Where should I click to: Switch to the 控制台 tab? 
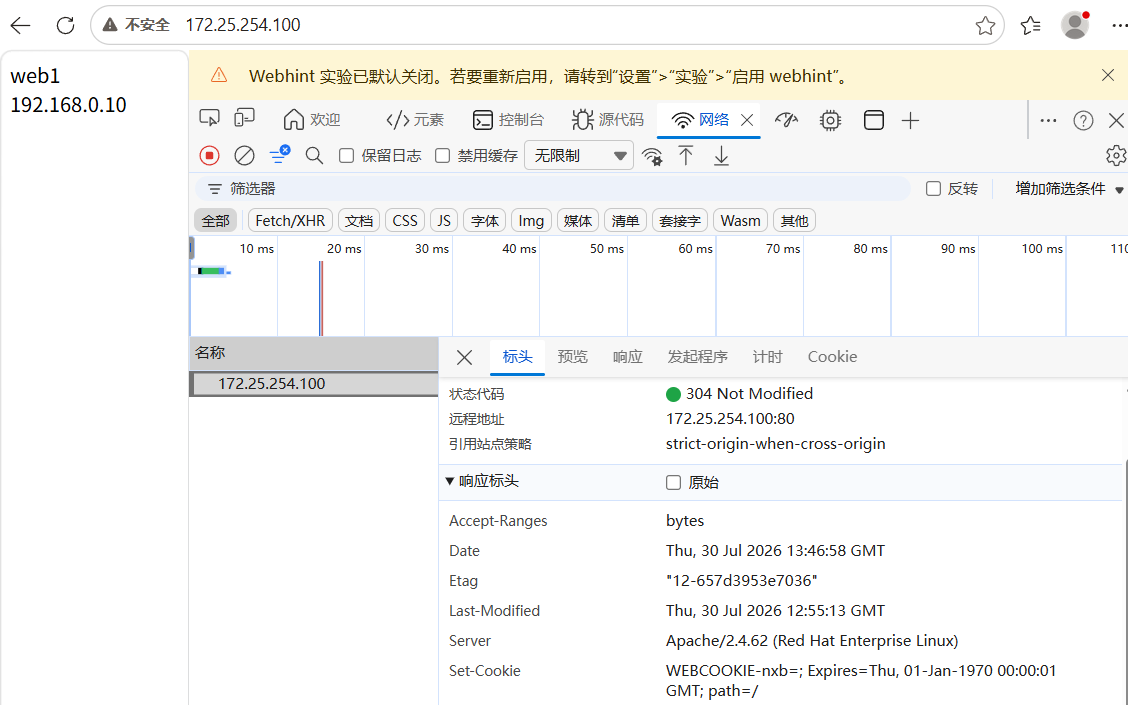(508, 119)
